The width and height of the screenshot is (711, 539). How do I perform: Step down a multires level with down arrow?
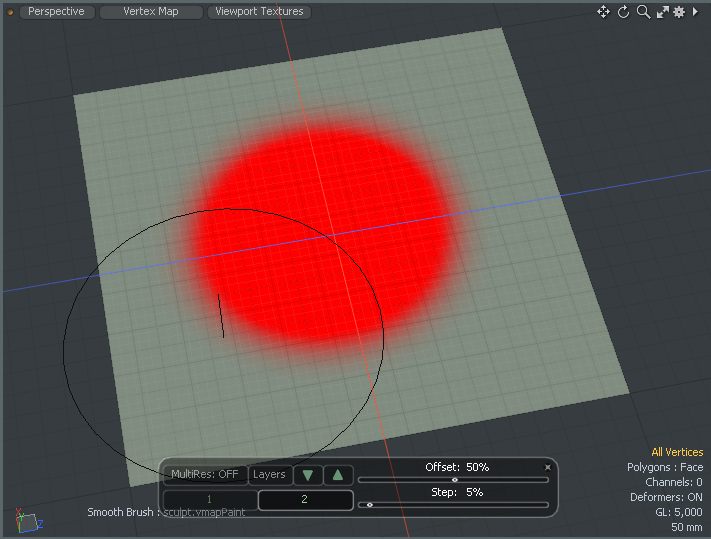[x=307, y=475]
